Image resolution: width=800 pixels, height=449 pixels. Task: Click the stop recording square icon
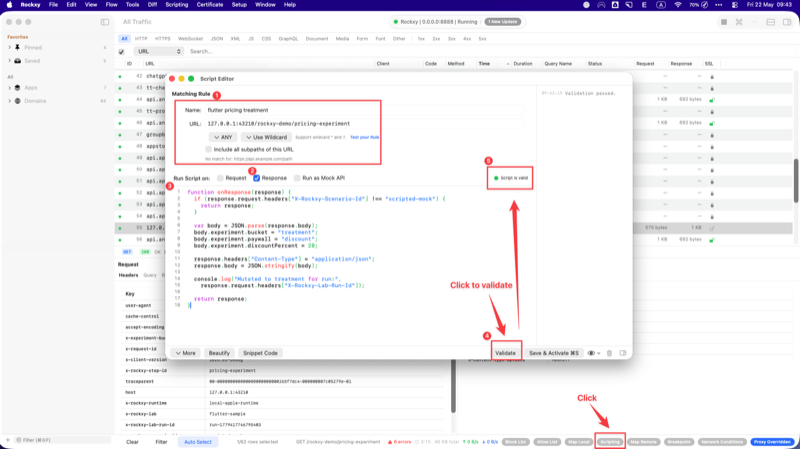point(723,22)
